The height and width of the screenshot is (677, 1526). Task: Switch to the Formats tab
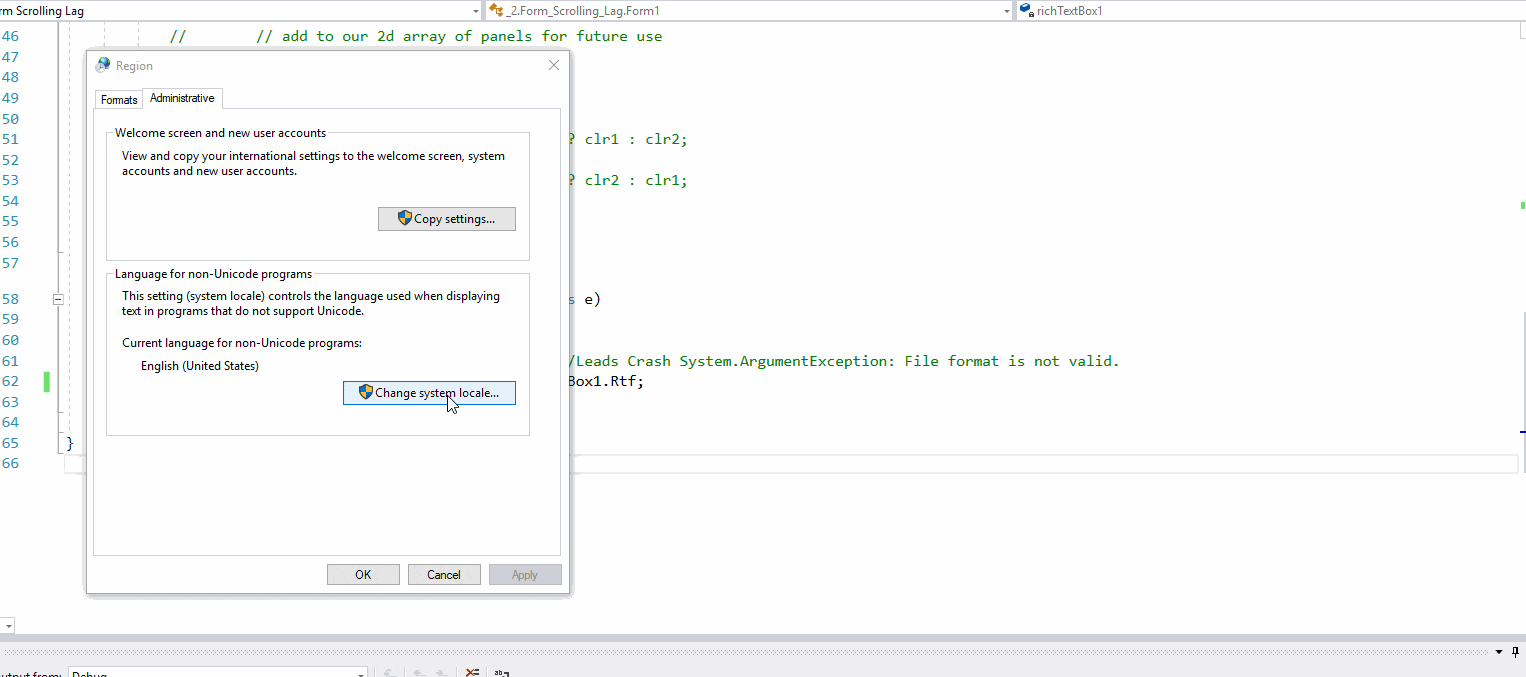tap(118, 99)
